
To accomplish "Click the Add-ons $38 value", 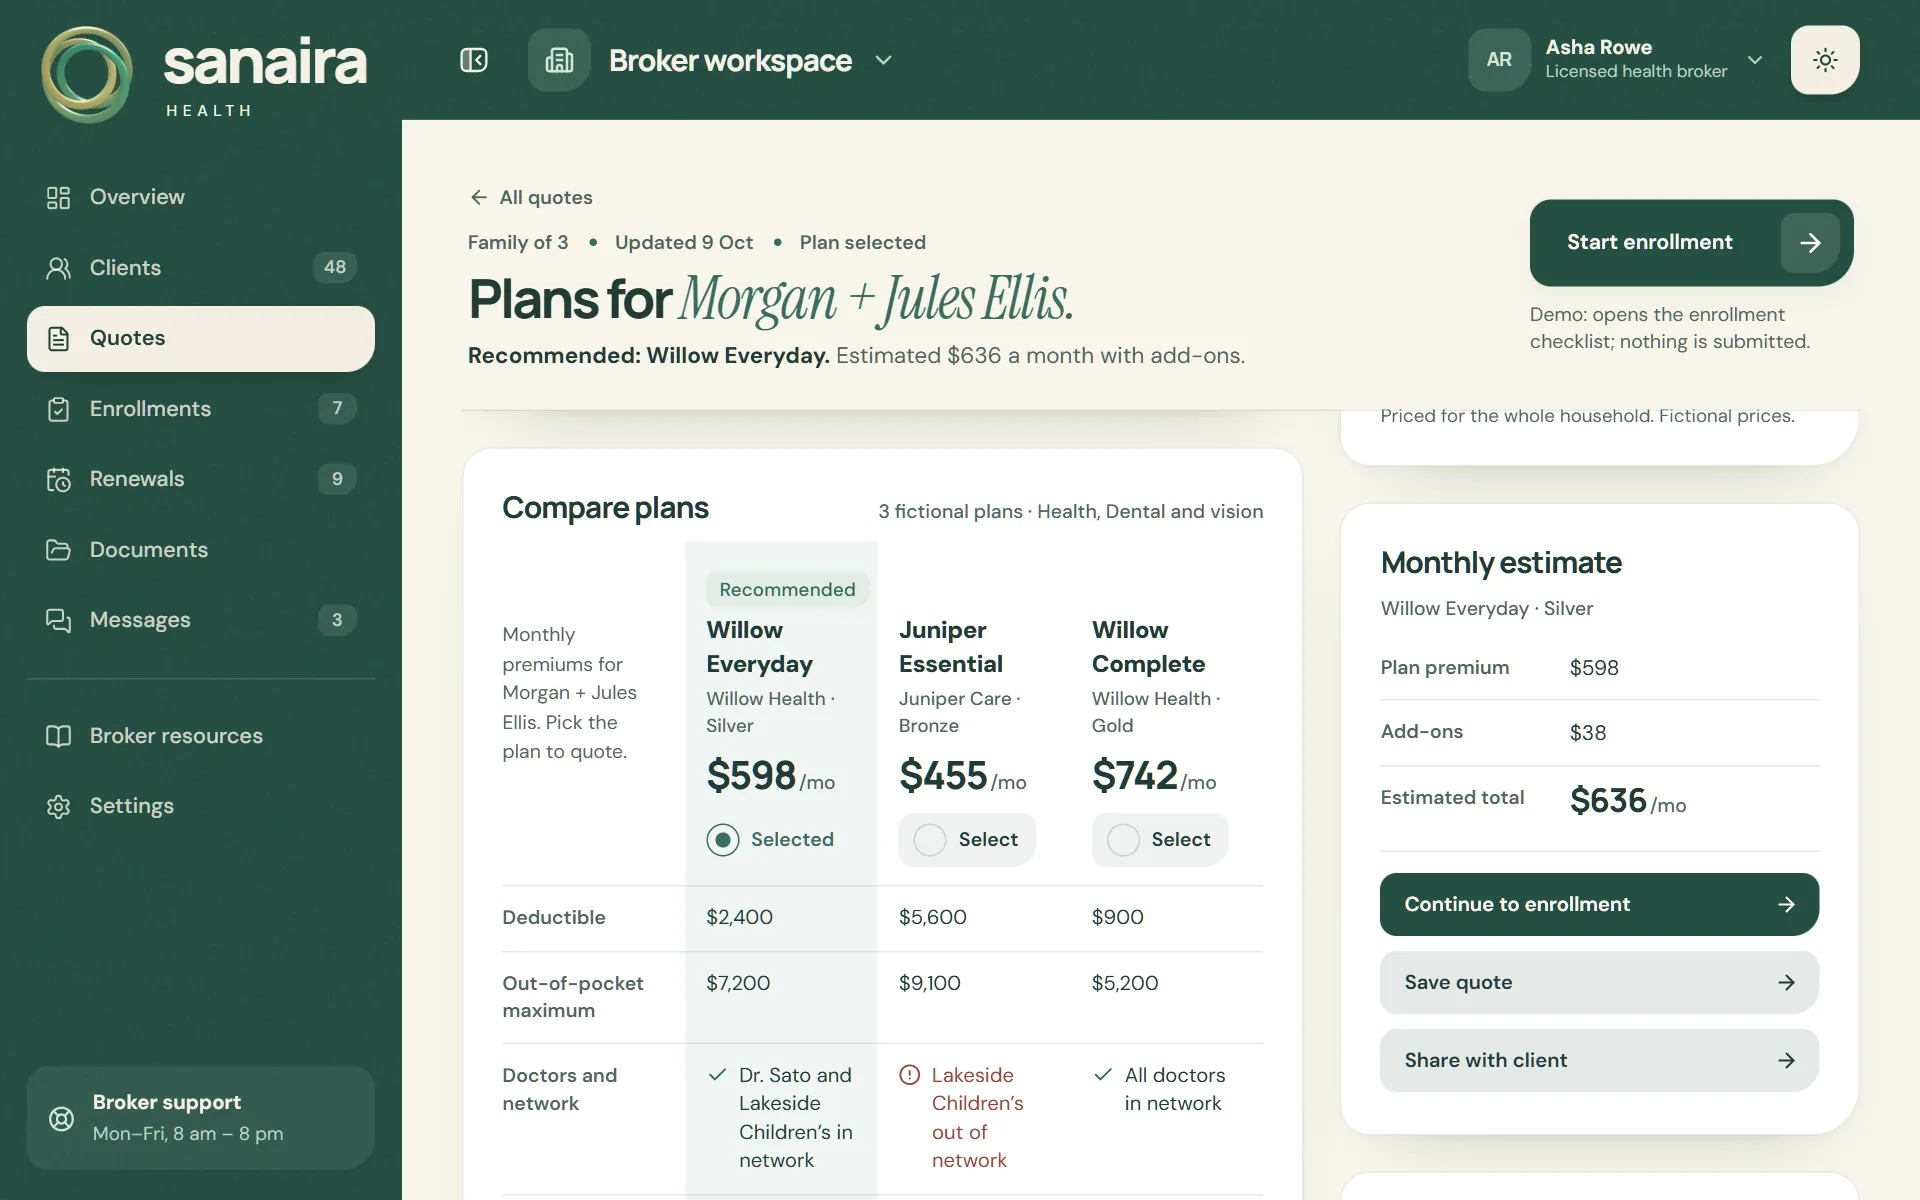I will point(1588,733).
